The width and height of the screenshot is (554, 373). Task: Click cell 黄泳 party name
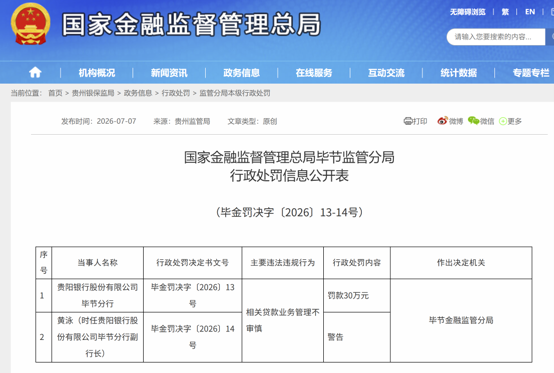click(98, 337)
